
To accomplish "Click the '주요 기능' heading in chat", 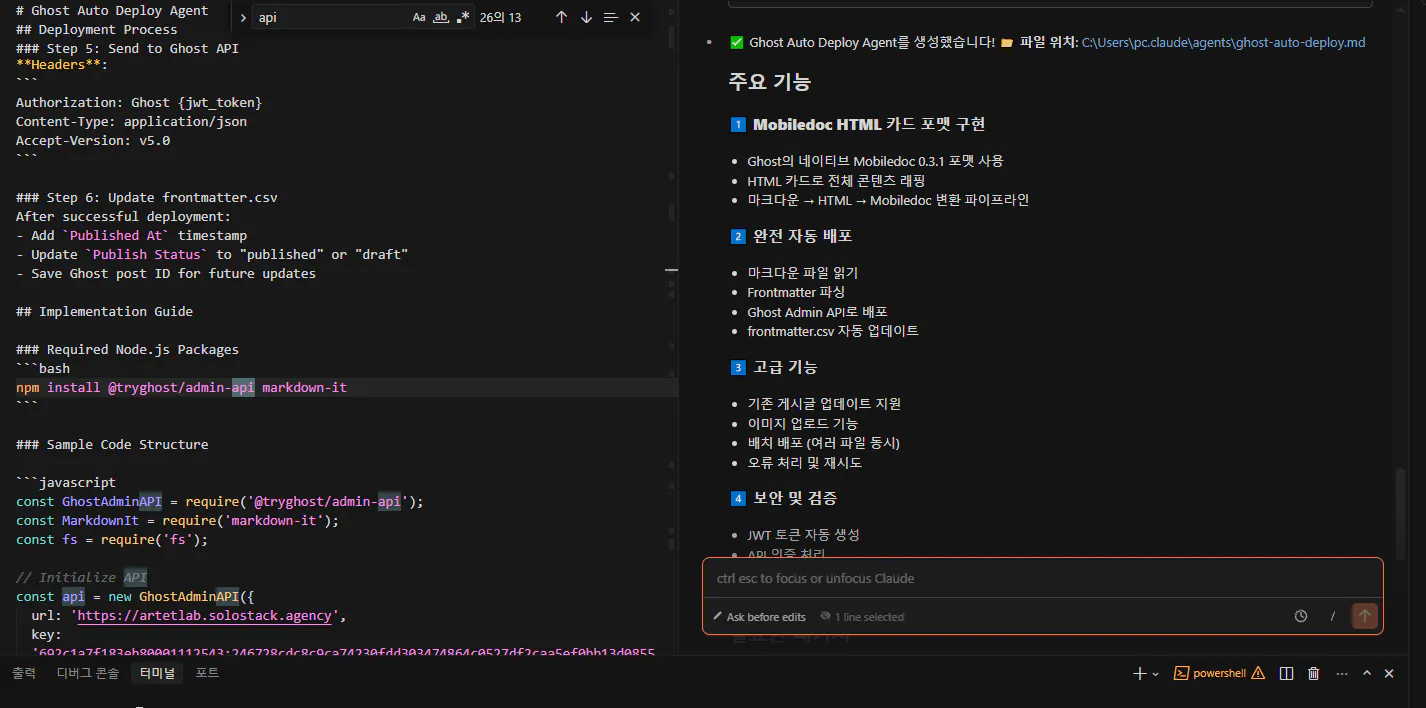I will [x=769, y=82].
